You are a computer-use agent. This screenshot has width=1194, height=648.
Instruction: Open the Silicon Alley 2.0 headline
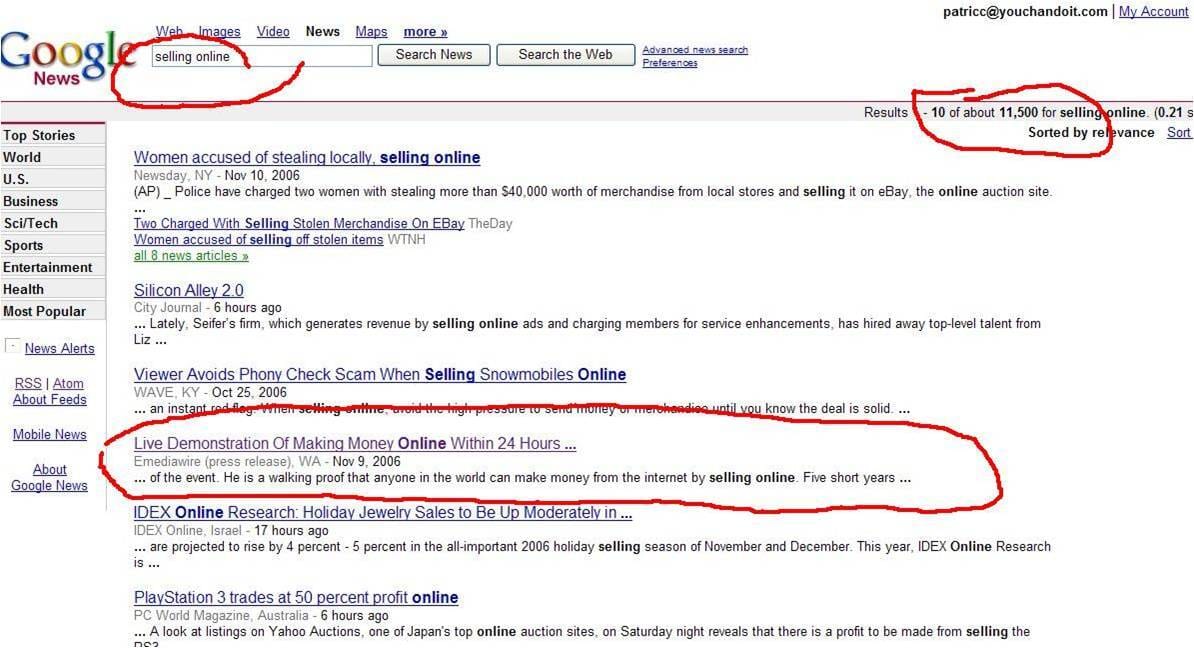[x=189, y=290]
